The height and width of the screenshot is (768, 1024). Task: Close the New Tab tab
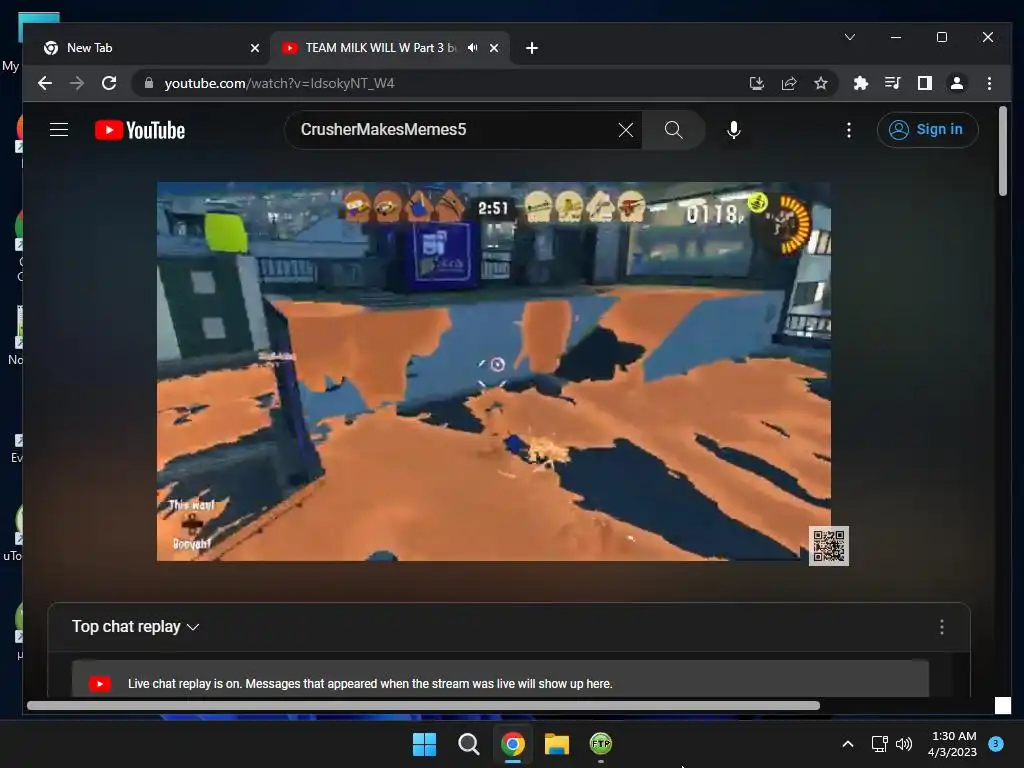click(255, 48)
